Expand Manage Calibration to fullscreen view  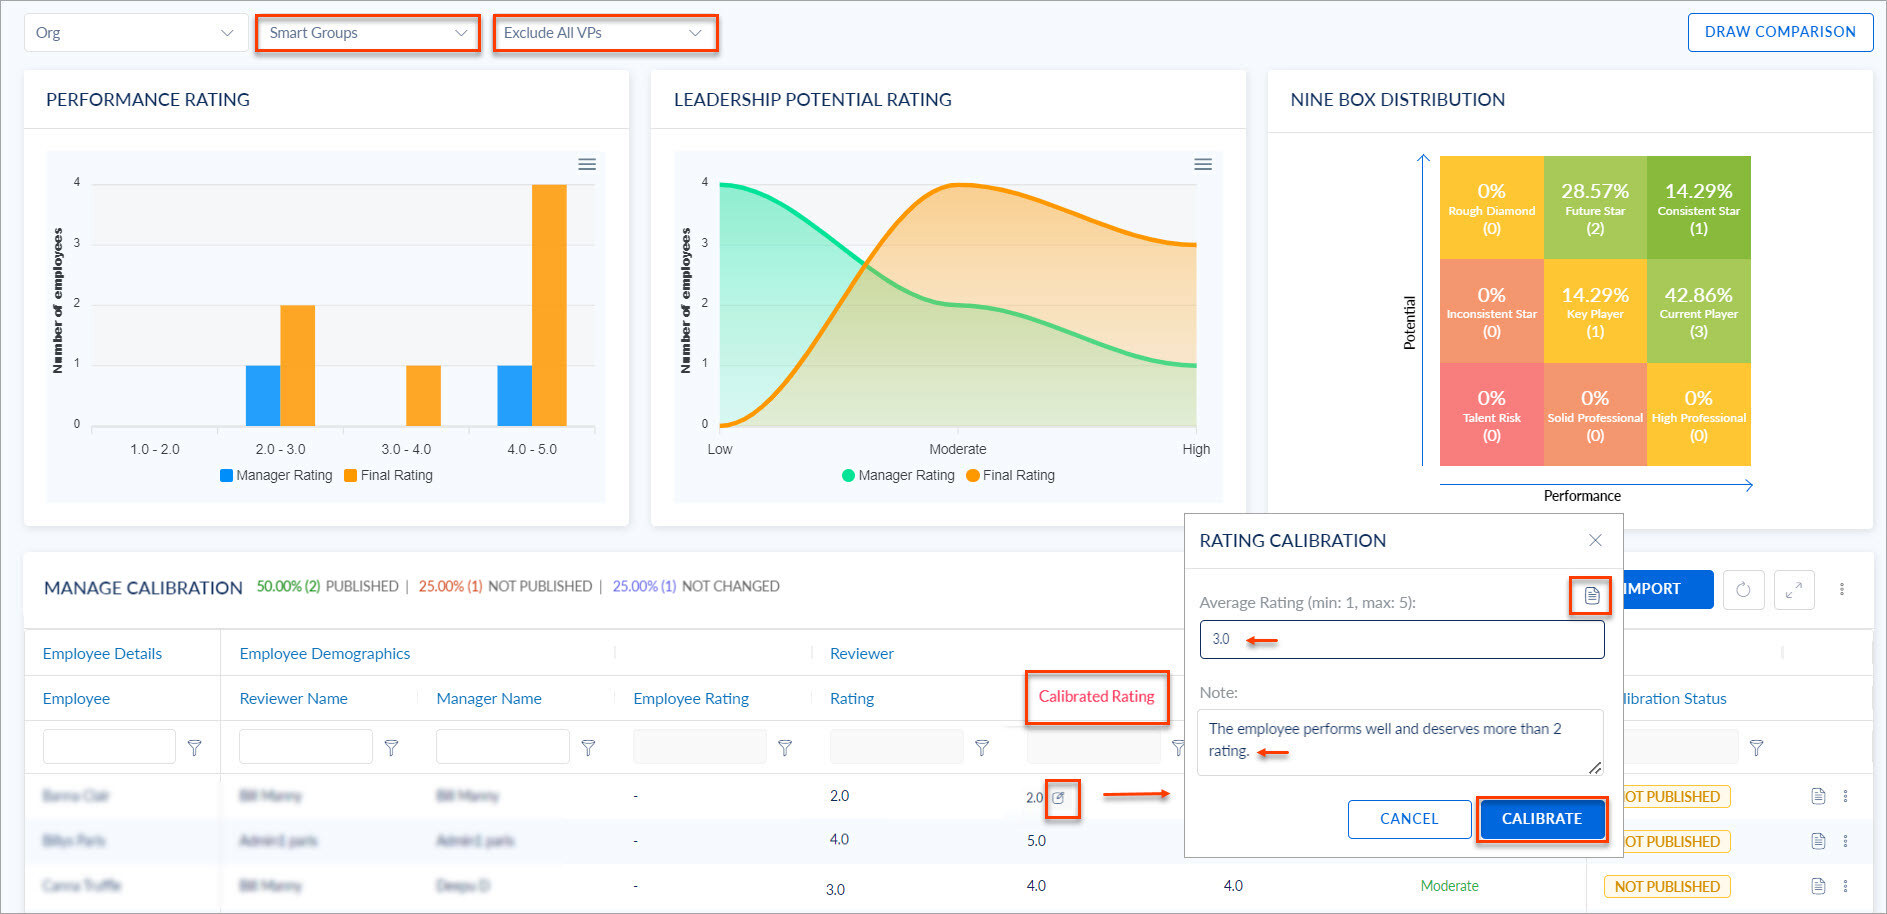[x=1794, y=590]
